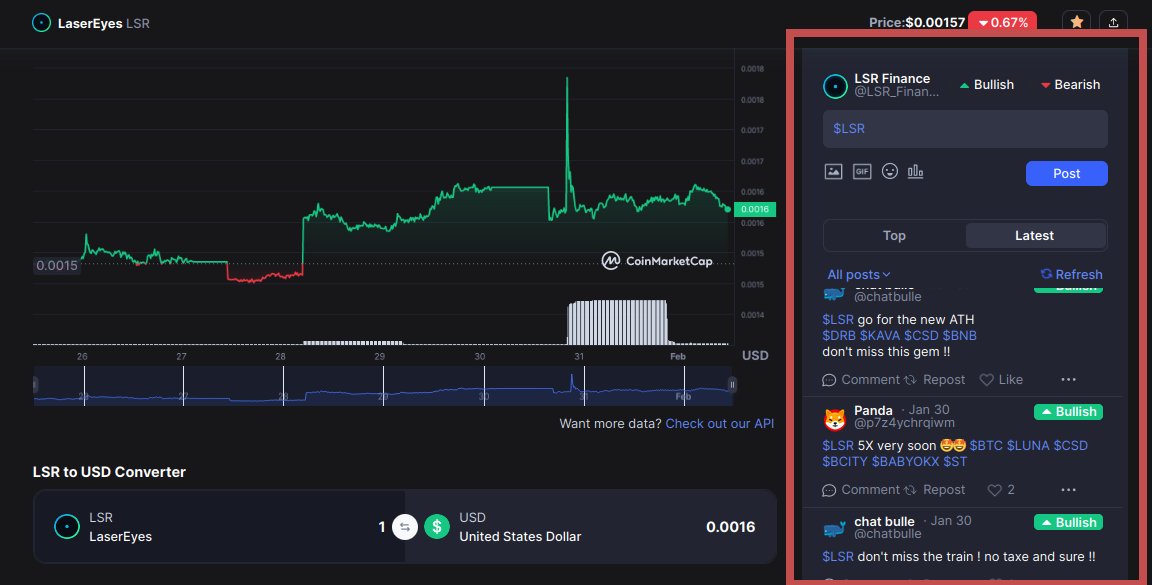This screenshot has width=1152, height=585.
Task: Add LaserEyes to watchlist with star icon
Action: click(1076, 22)
